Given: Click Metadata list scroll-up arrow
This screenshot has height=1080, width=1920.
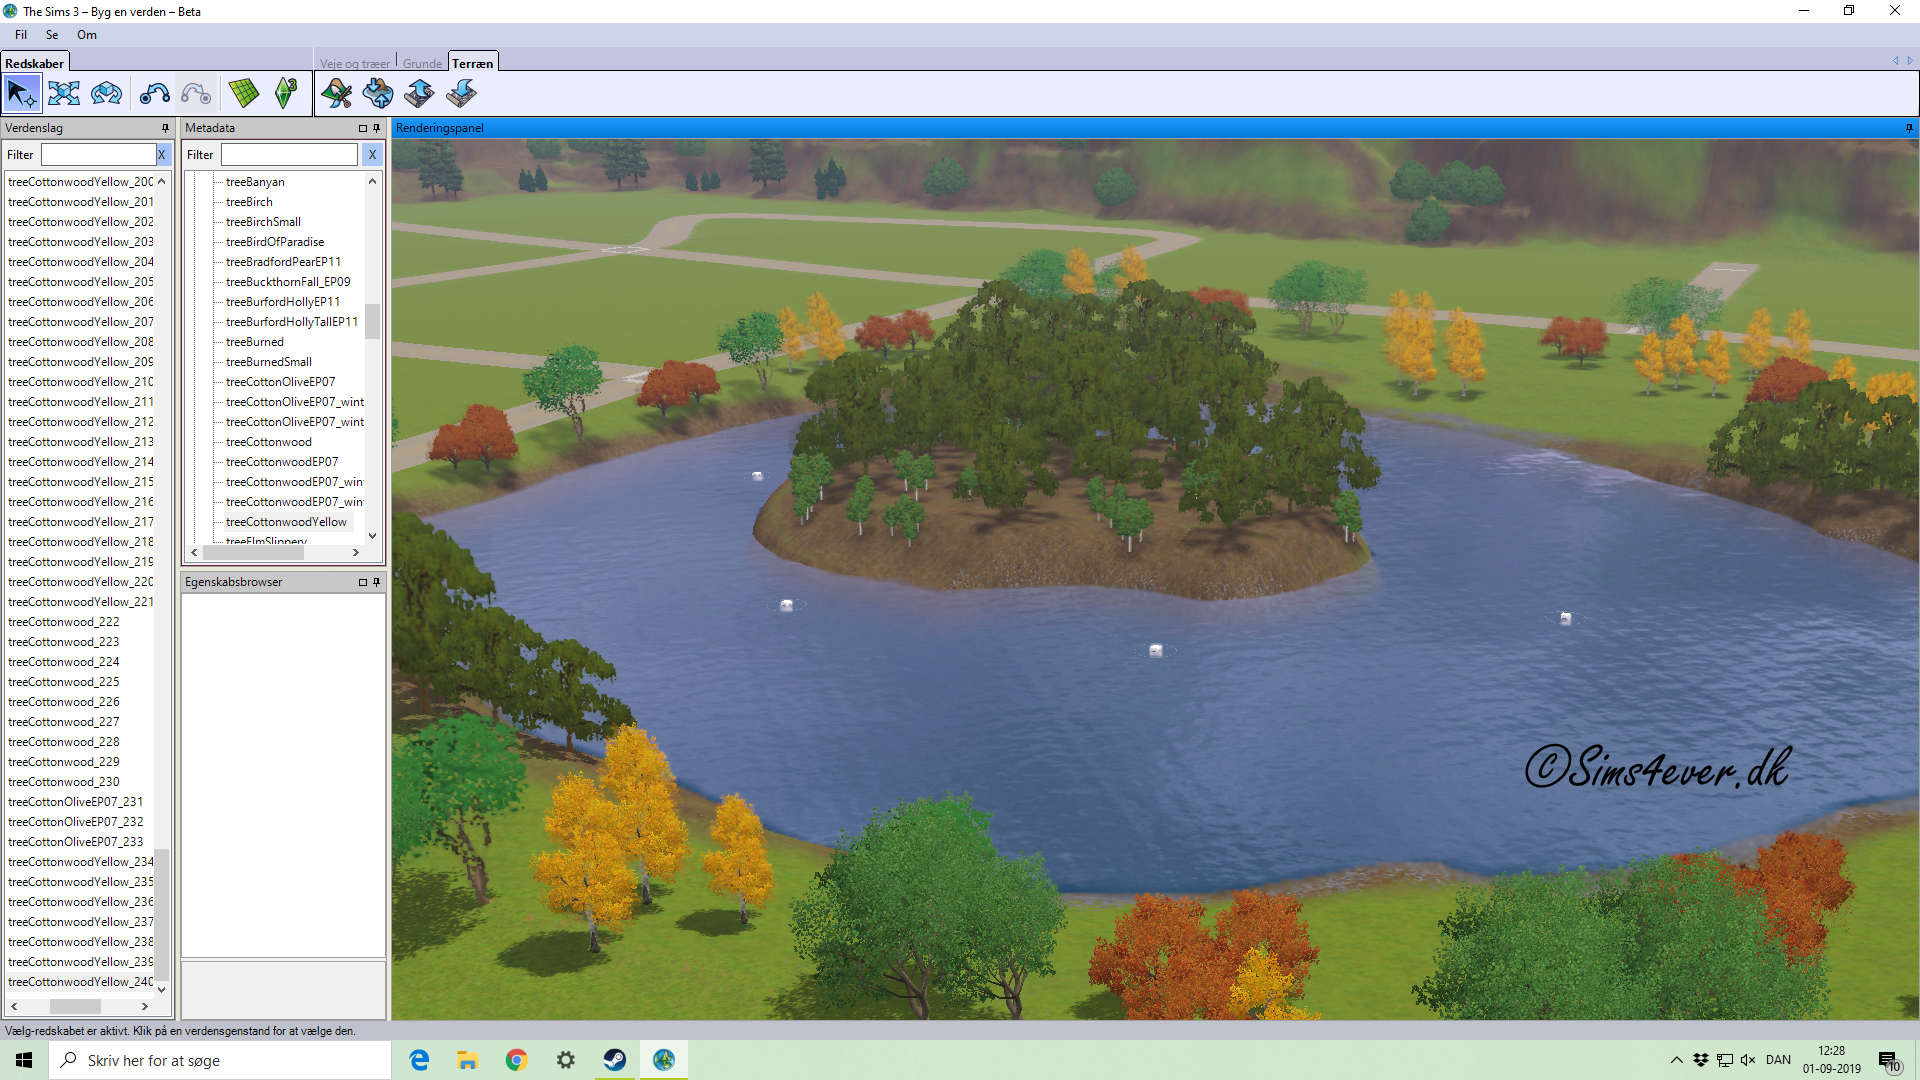Looking at the screenshot, I should [372, 181].
